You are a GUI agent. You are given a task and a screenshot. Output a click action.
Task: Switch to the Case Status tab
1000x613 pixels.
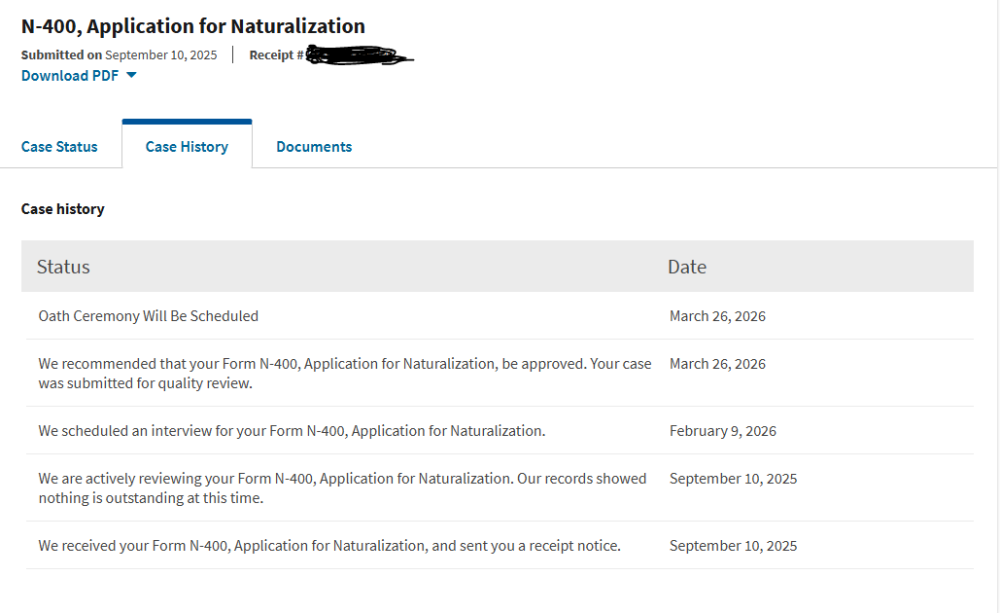[59, 147]
